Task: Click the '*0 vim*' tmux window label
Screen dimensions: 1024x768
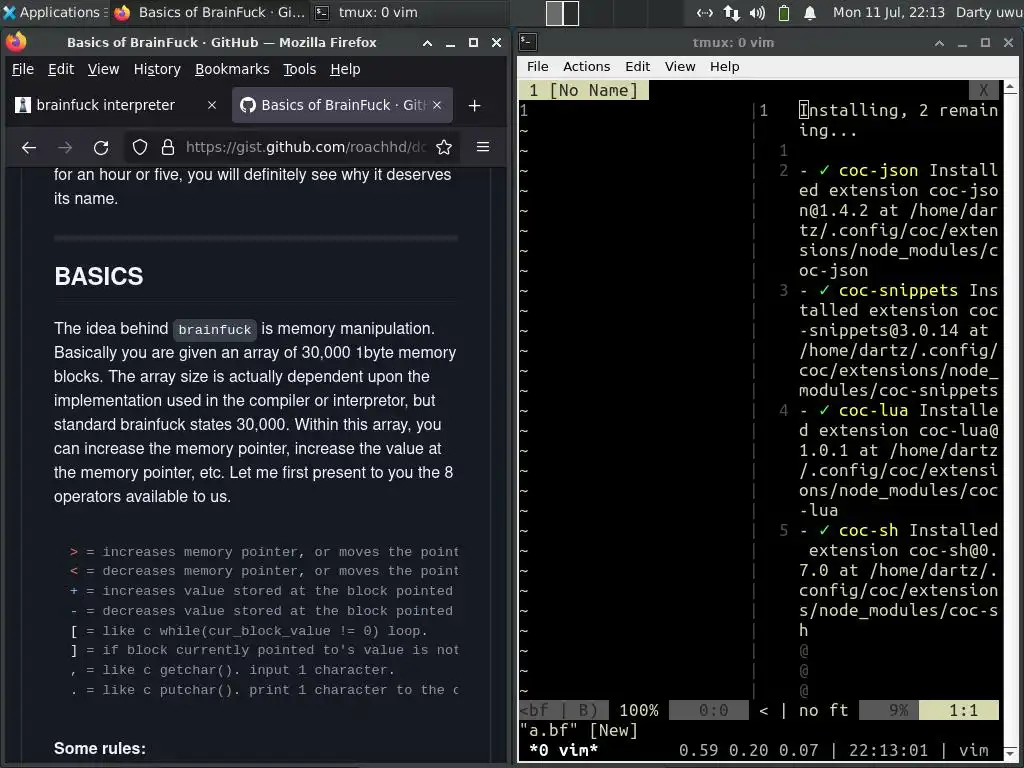Action: (564, 750)
